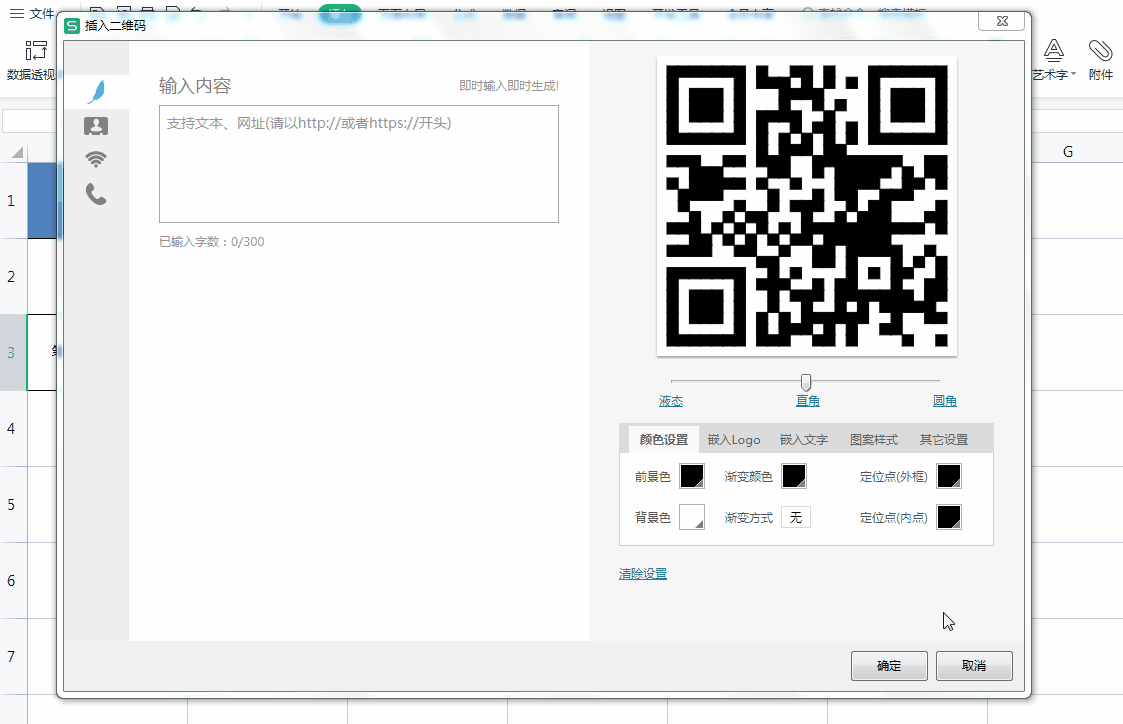This screenshot has width=1123, height=724.
Task: Click the 输入内容 heading text
Action: (x=195, y=86)
